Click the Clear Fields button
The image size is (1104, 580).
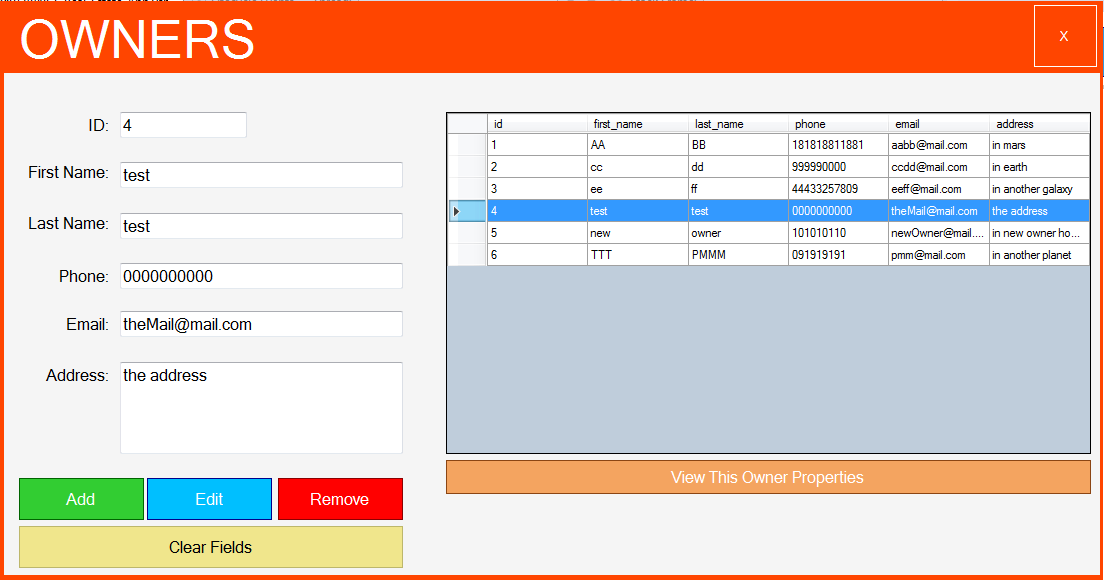[x=210, y=547]
